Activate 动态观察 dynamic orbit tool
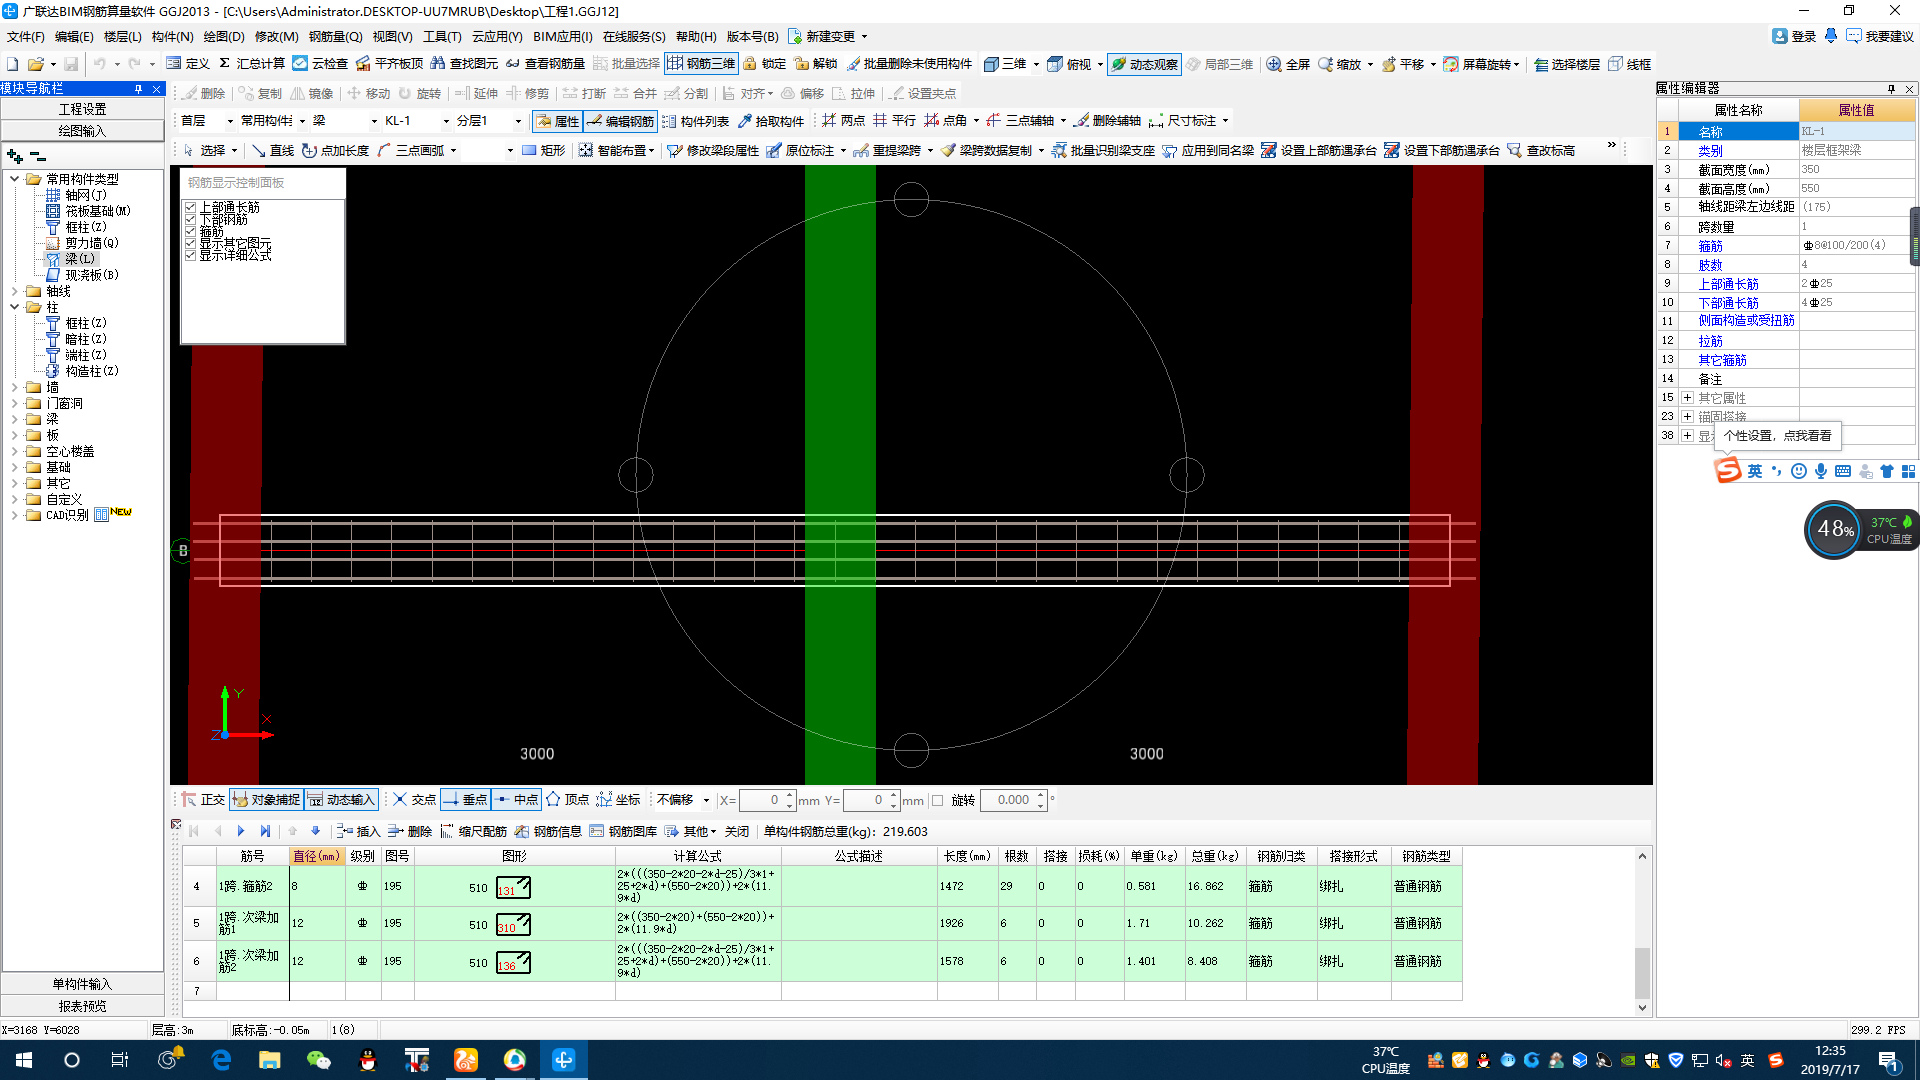Image resolution: width=1920 pixels, height=1080 pixels. pyautogui.click(x=1145, y=64)
